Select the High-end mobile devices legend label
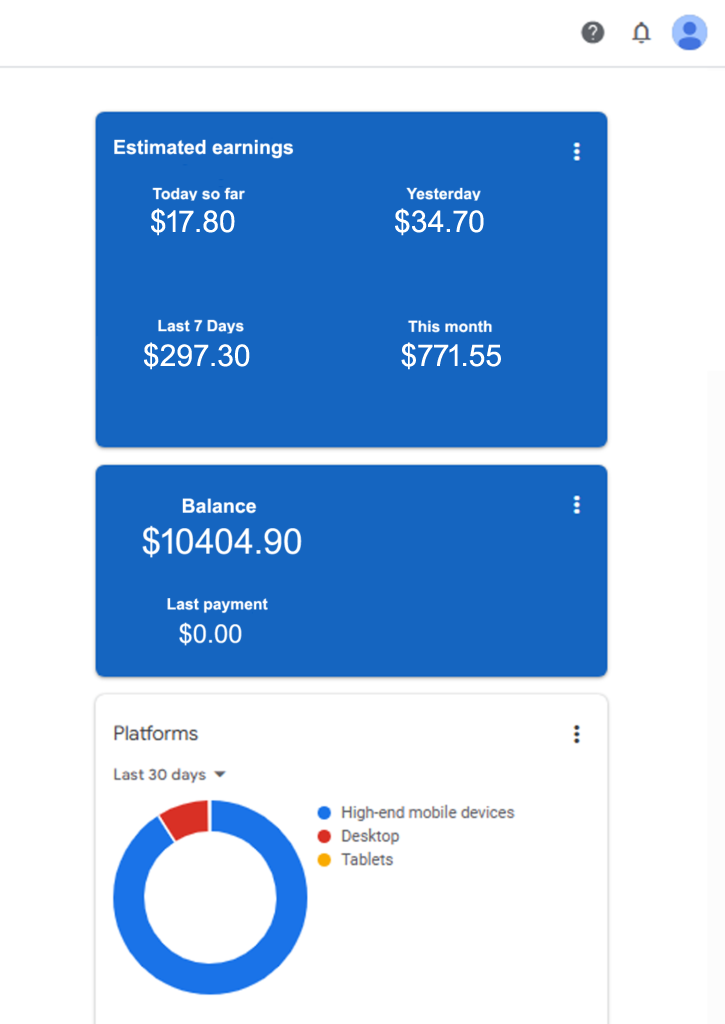Viewport: 725px width, 1024px height. [428, 813]
